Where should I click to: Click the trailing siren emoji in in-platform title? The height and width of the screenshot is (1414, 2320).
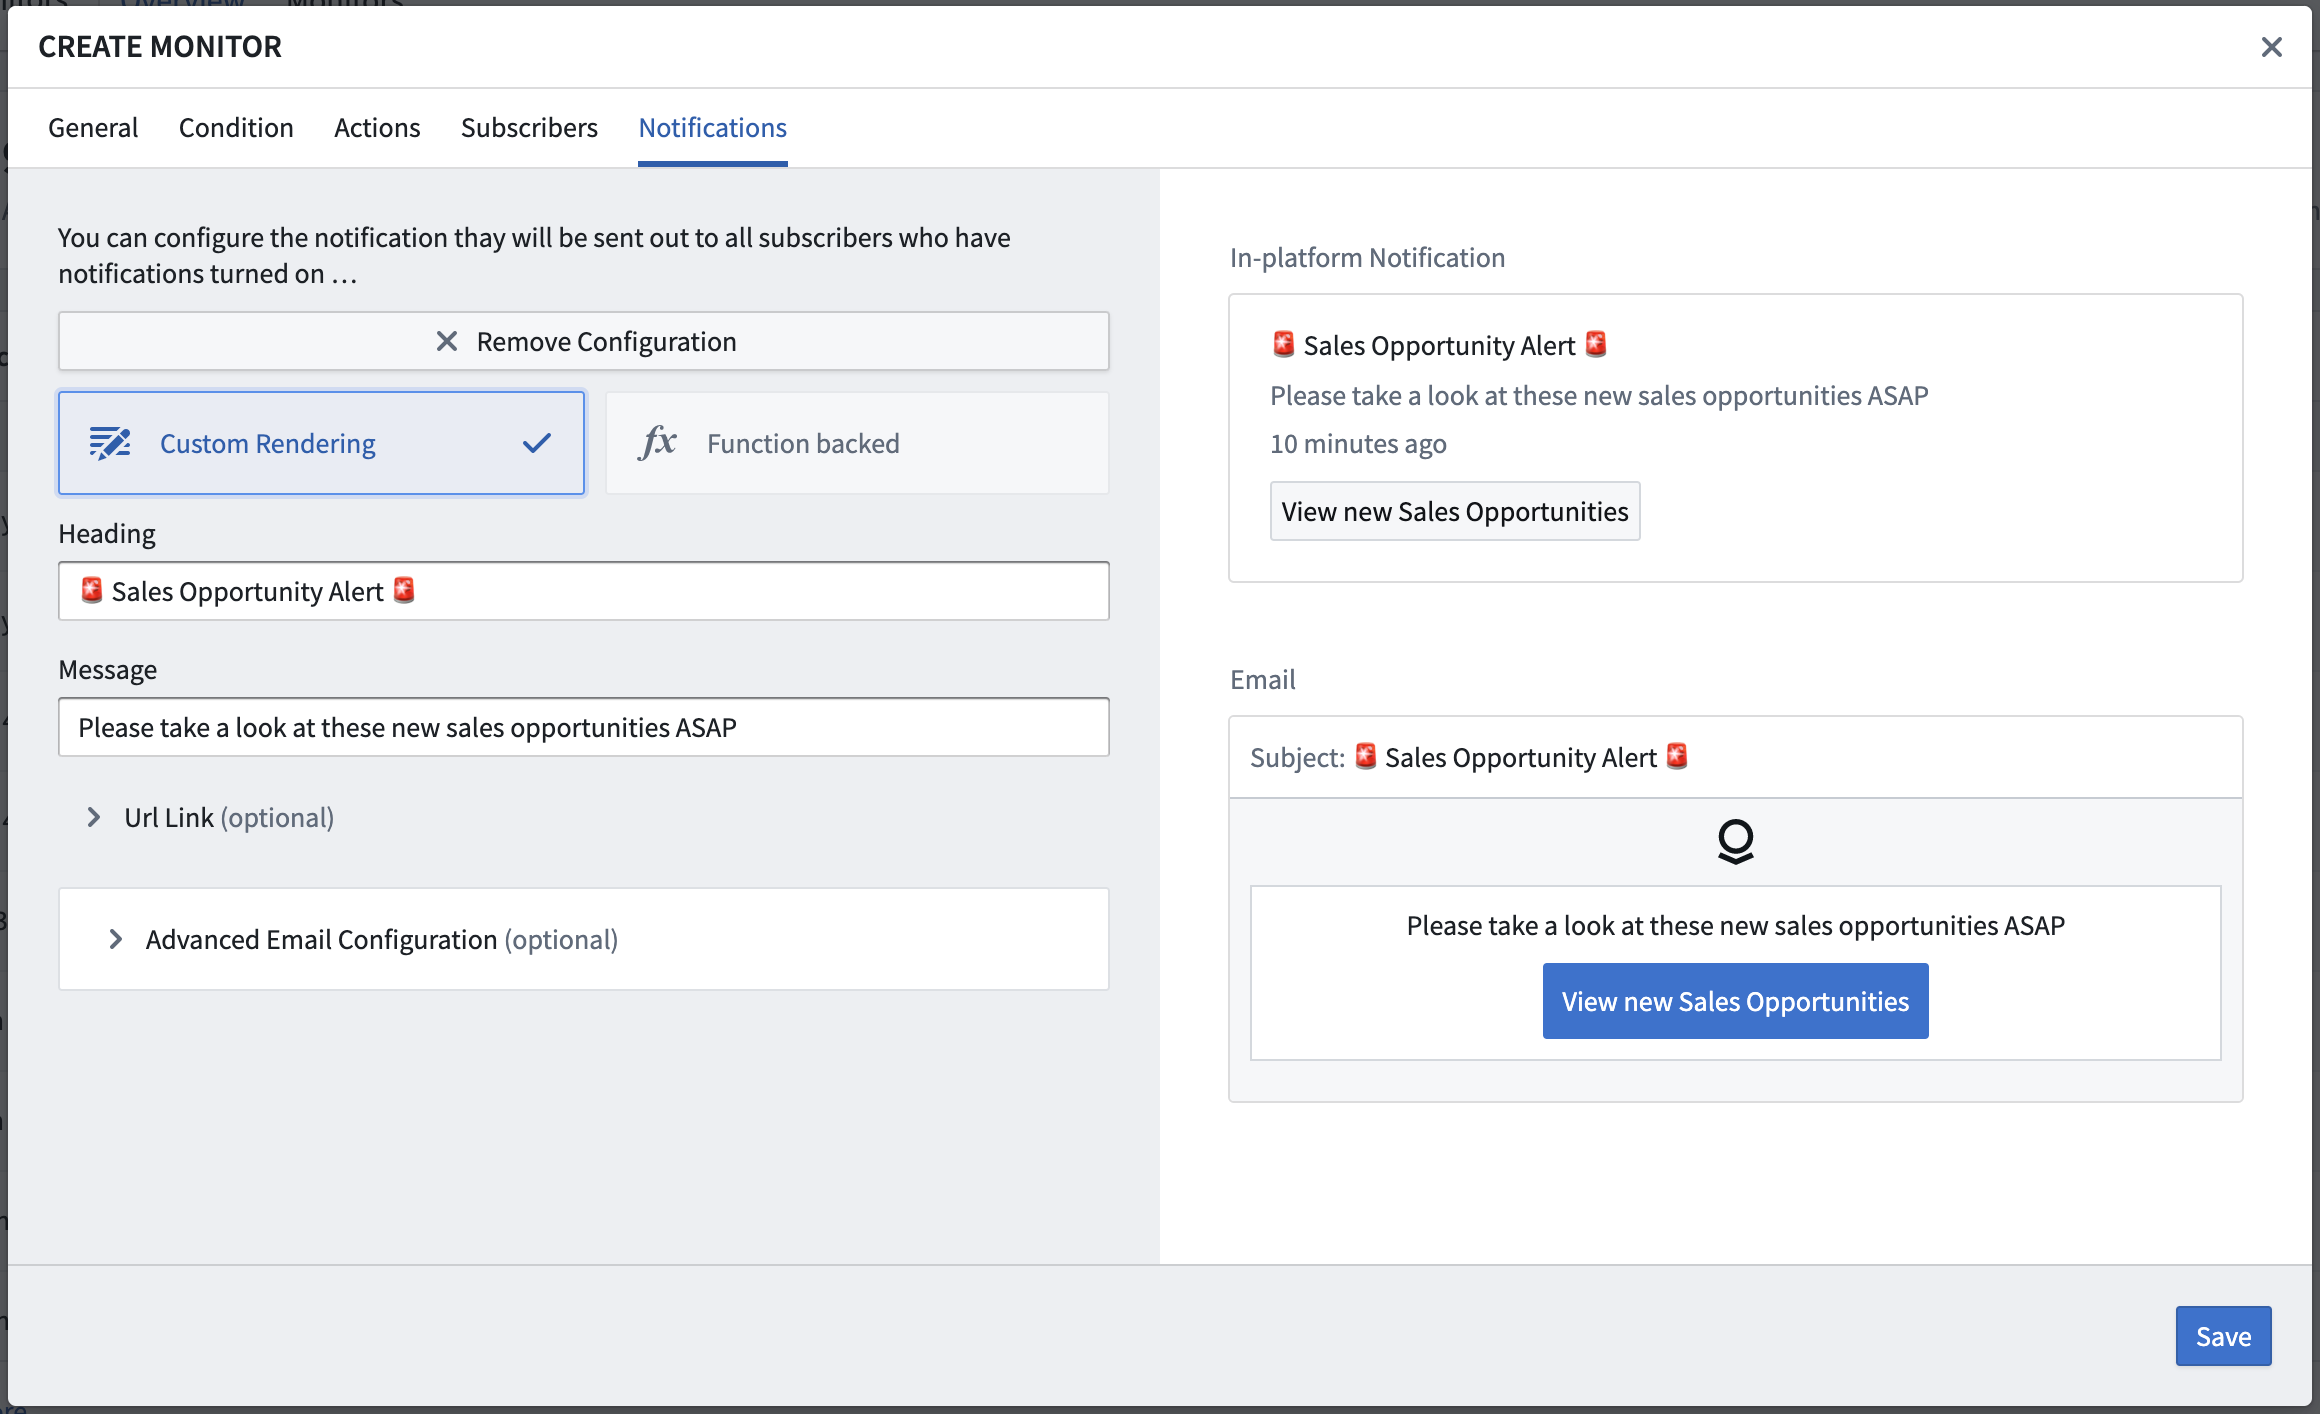pyautogui.click(x=1596, y=344)
